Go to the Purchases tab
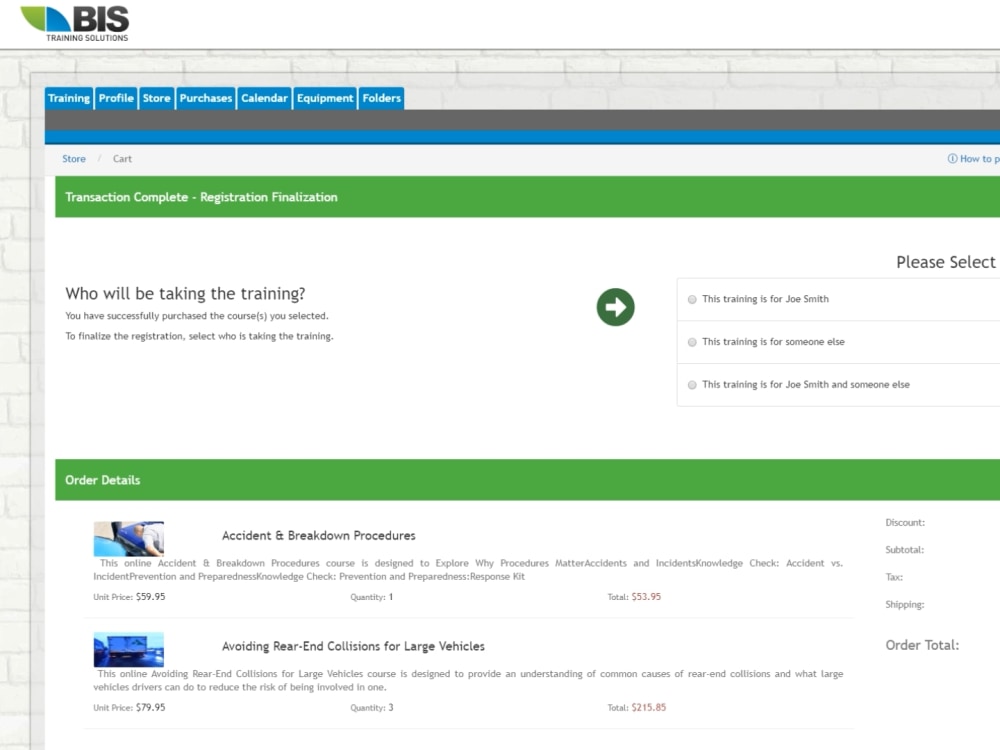The height and width of the screenshot is (750, 1000). click(205, 98)
